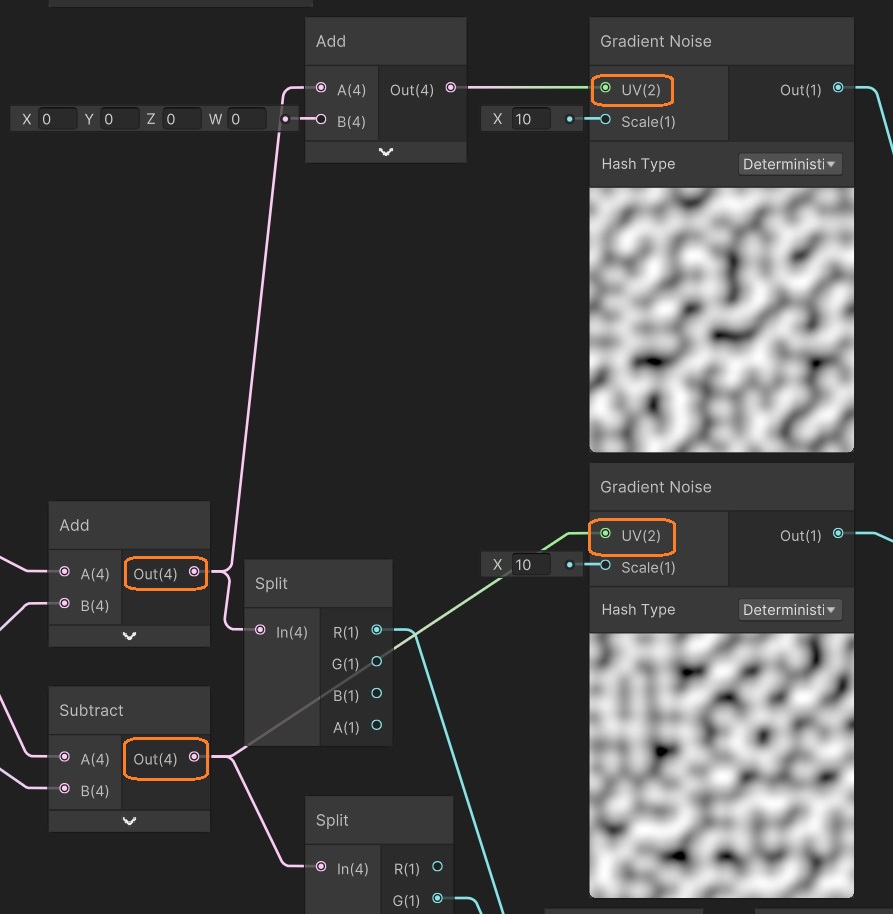The width and height of the screenshot is (893, 914).
Task: Click the G(1) output port on lower Split node
Action: pos(437,900)
